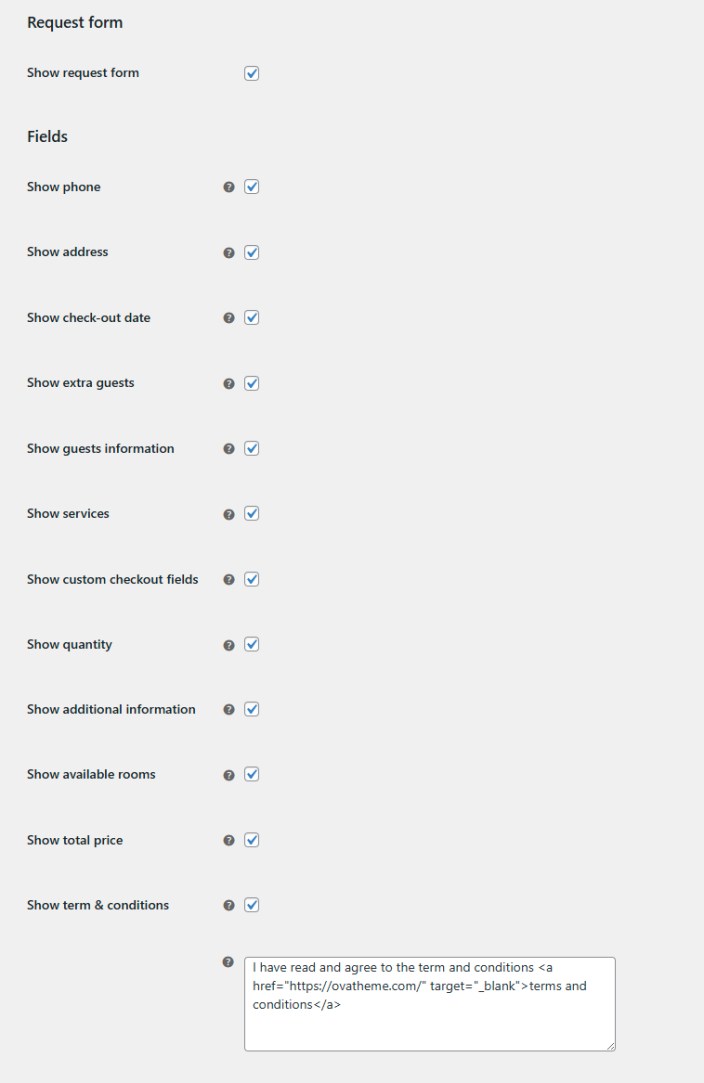This screenshot has height=1083, width=704.
Task: Click help icon beside Show address
Action: click(229, 253)
